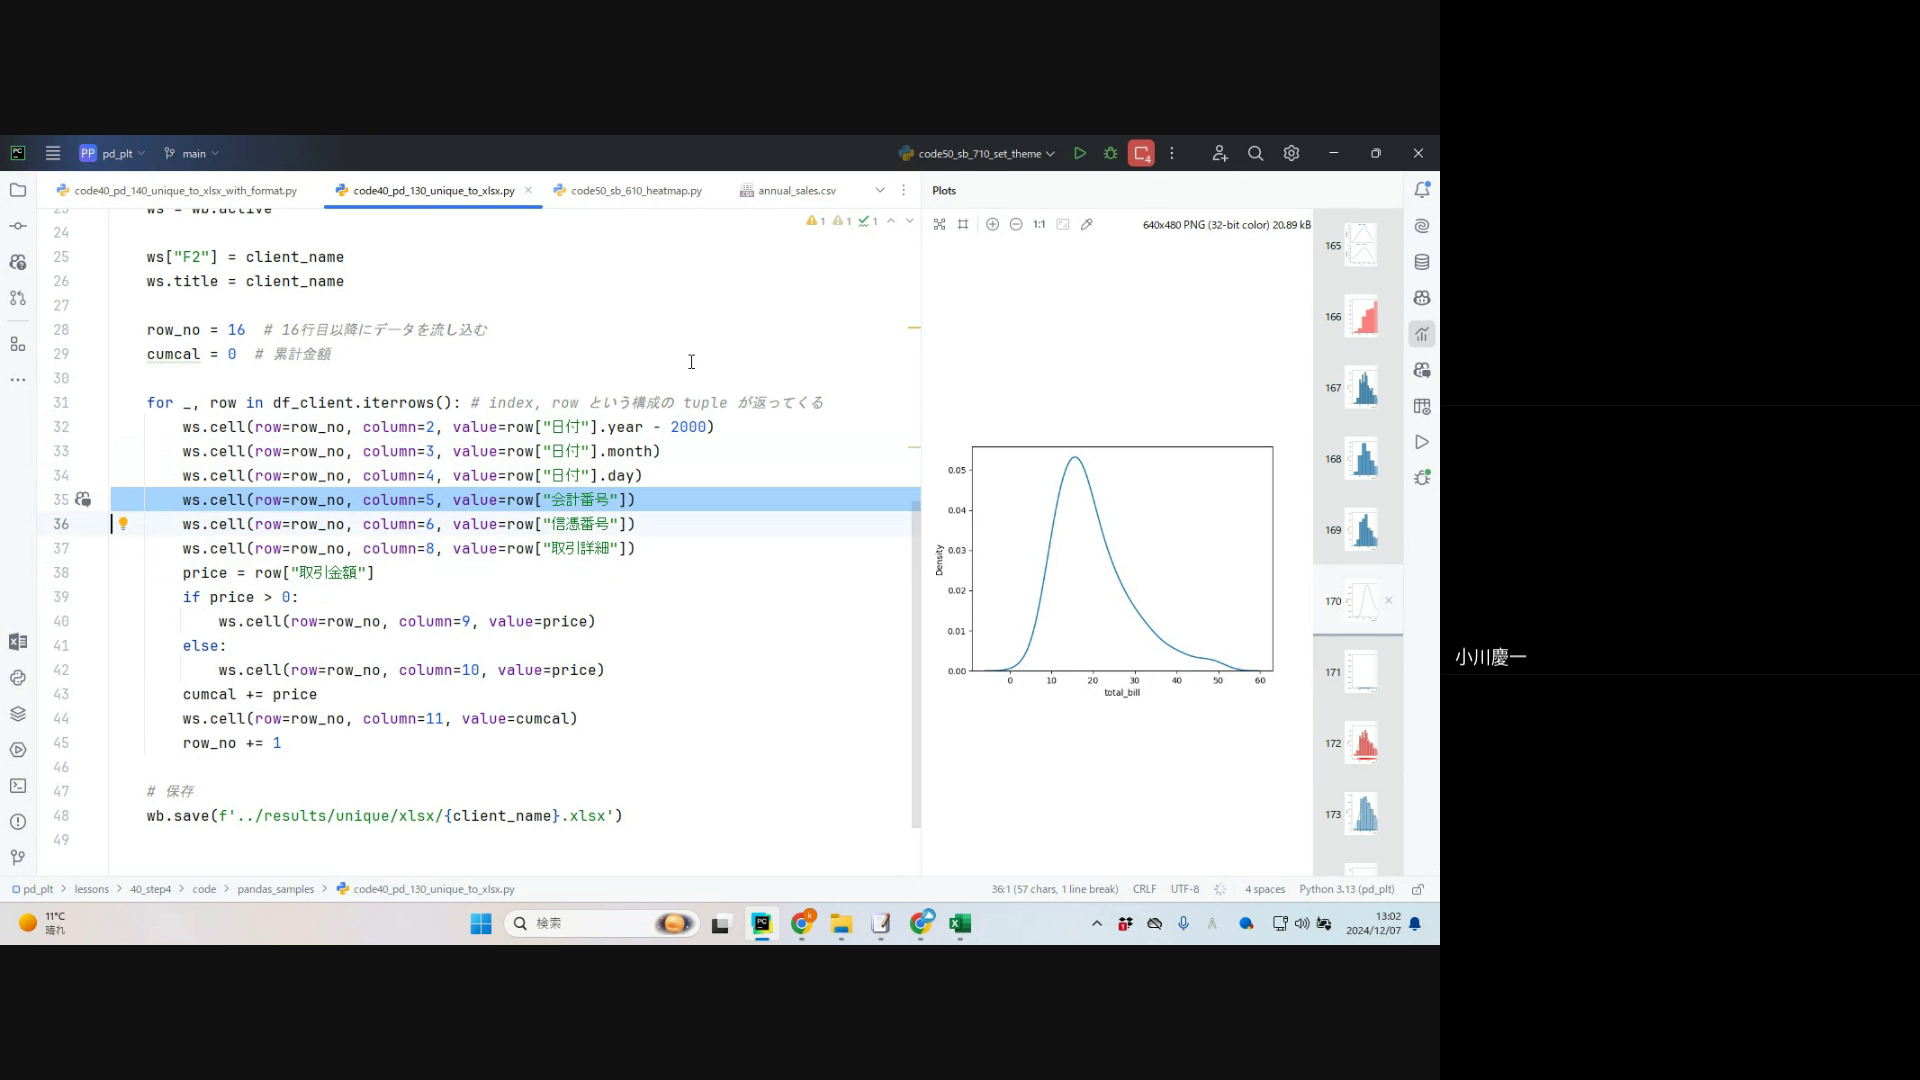Click the Debug bug icon
The height and width of the screenshot is (1080, 1920).
point(1110,153)
